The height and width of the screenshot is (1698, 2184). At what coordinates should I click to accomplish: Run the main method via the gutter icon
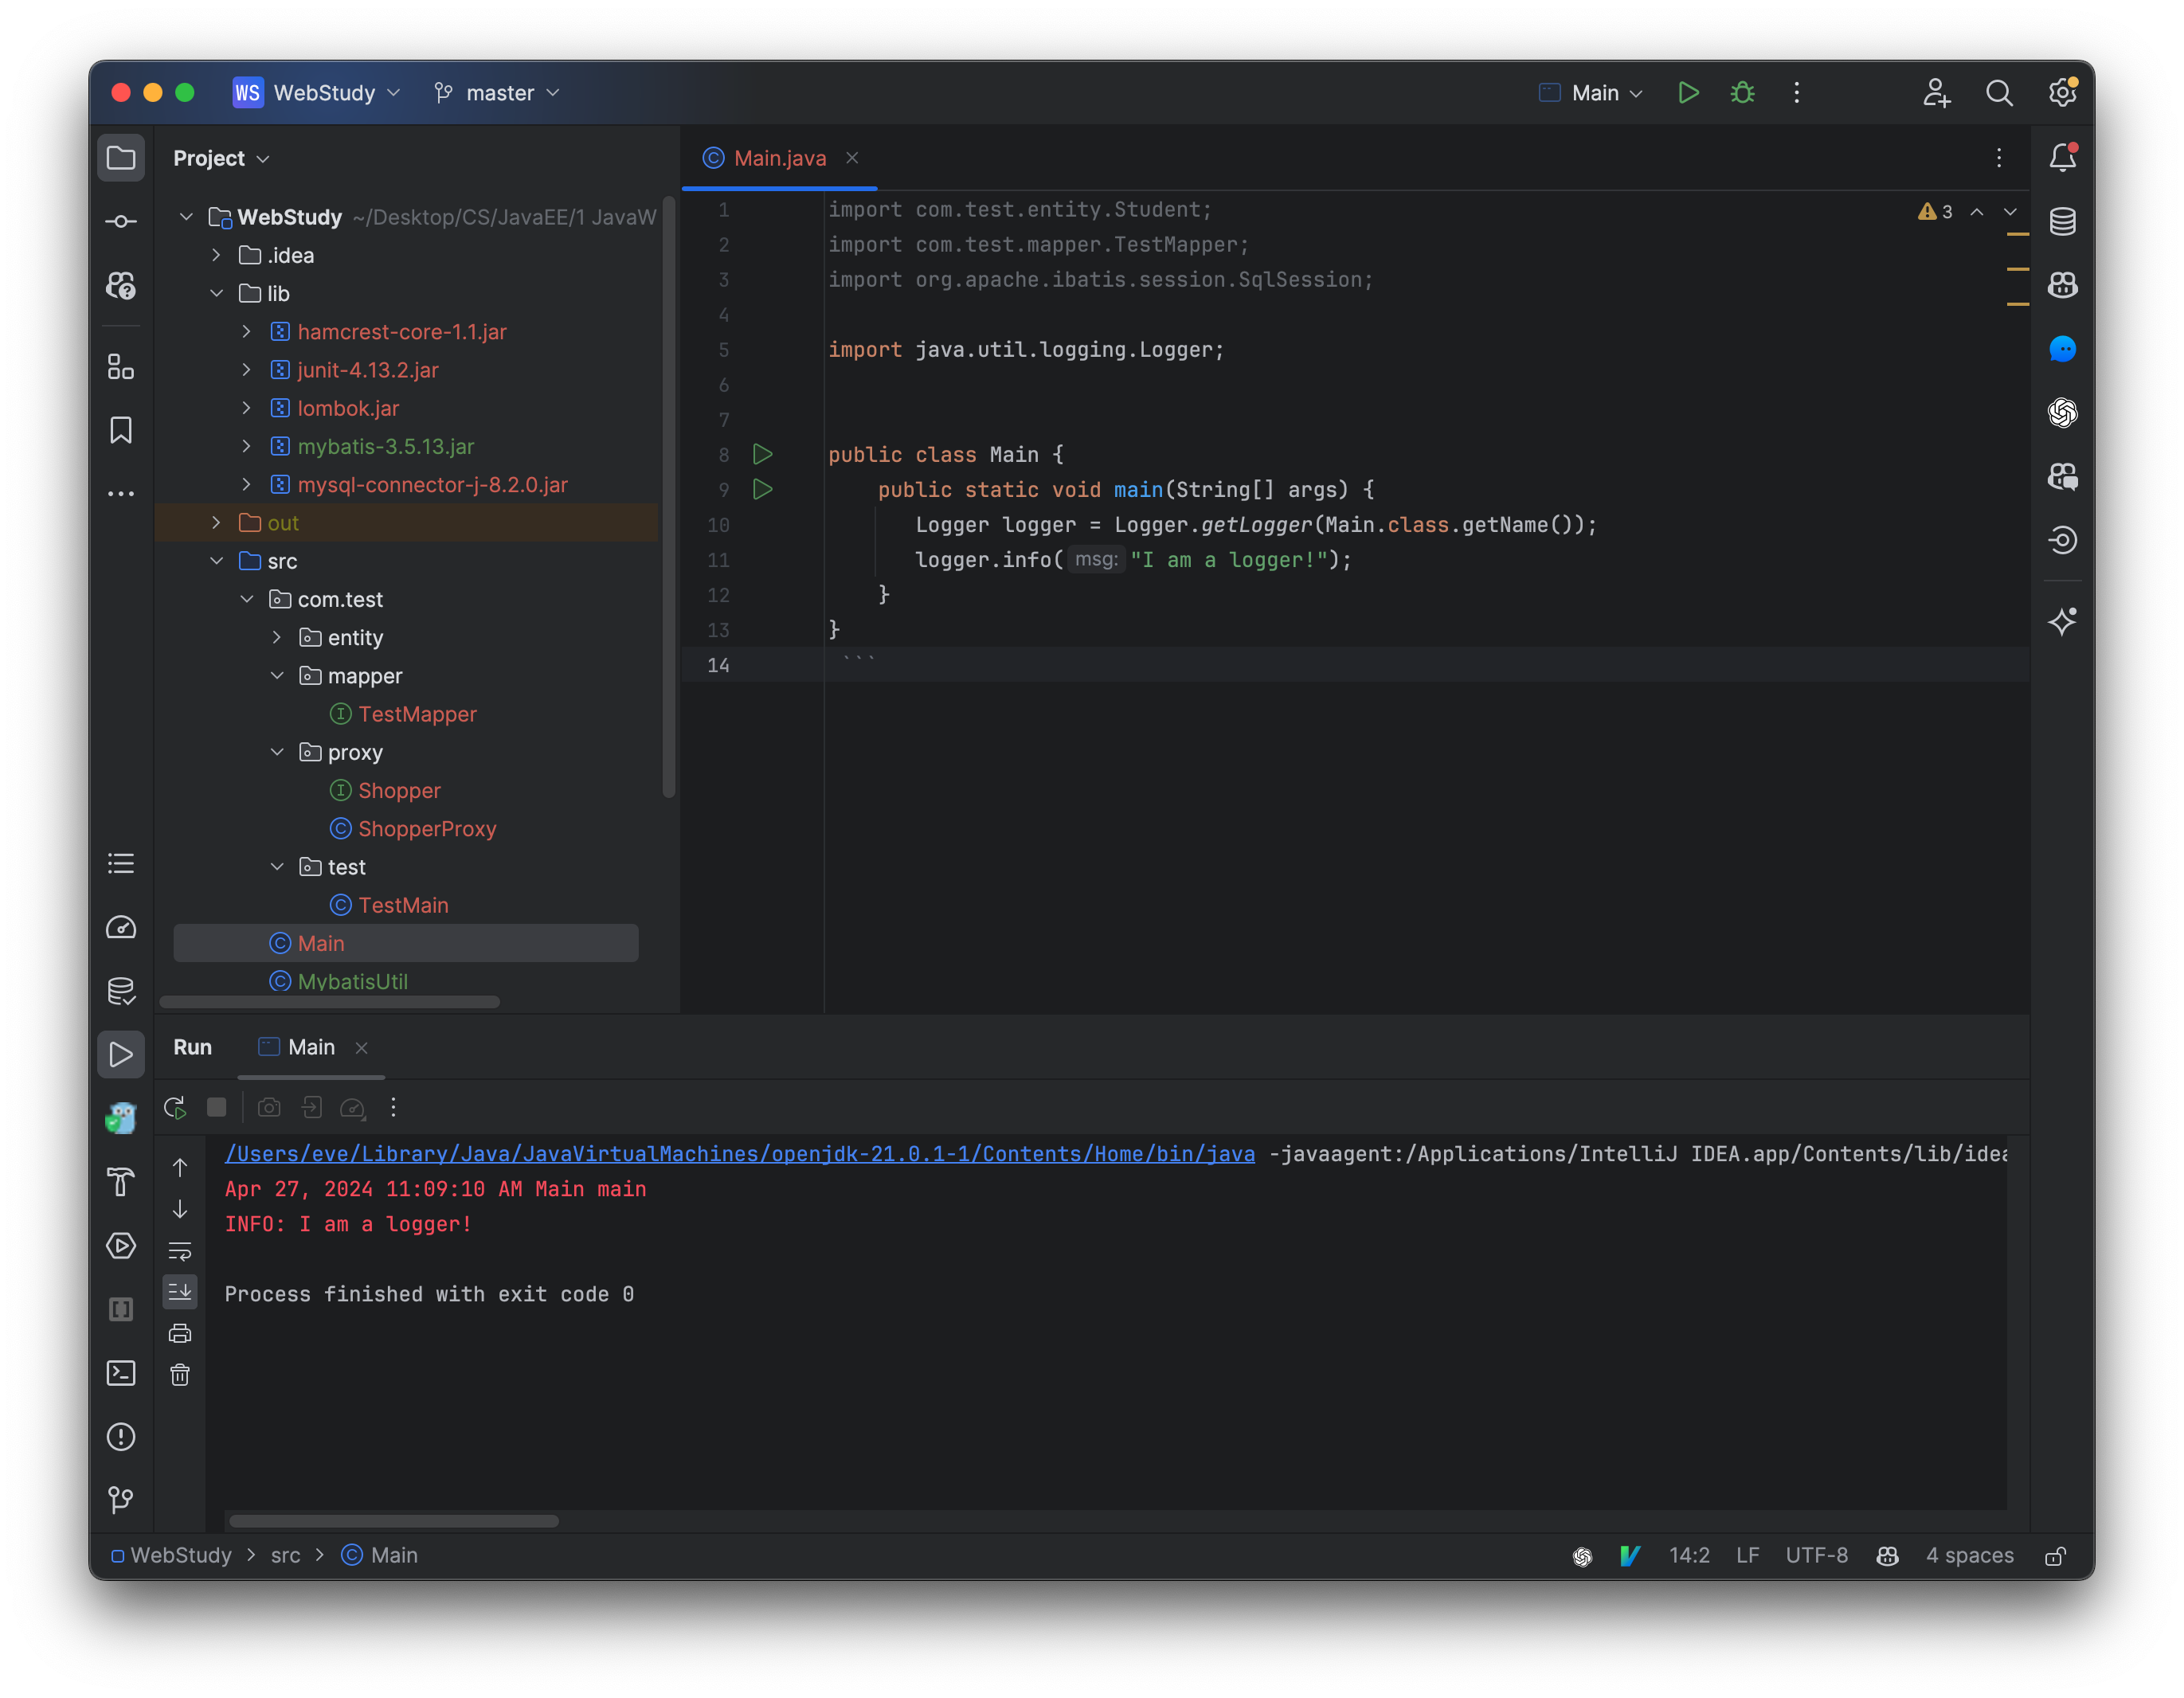763,489
